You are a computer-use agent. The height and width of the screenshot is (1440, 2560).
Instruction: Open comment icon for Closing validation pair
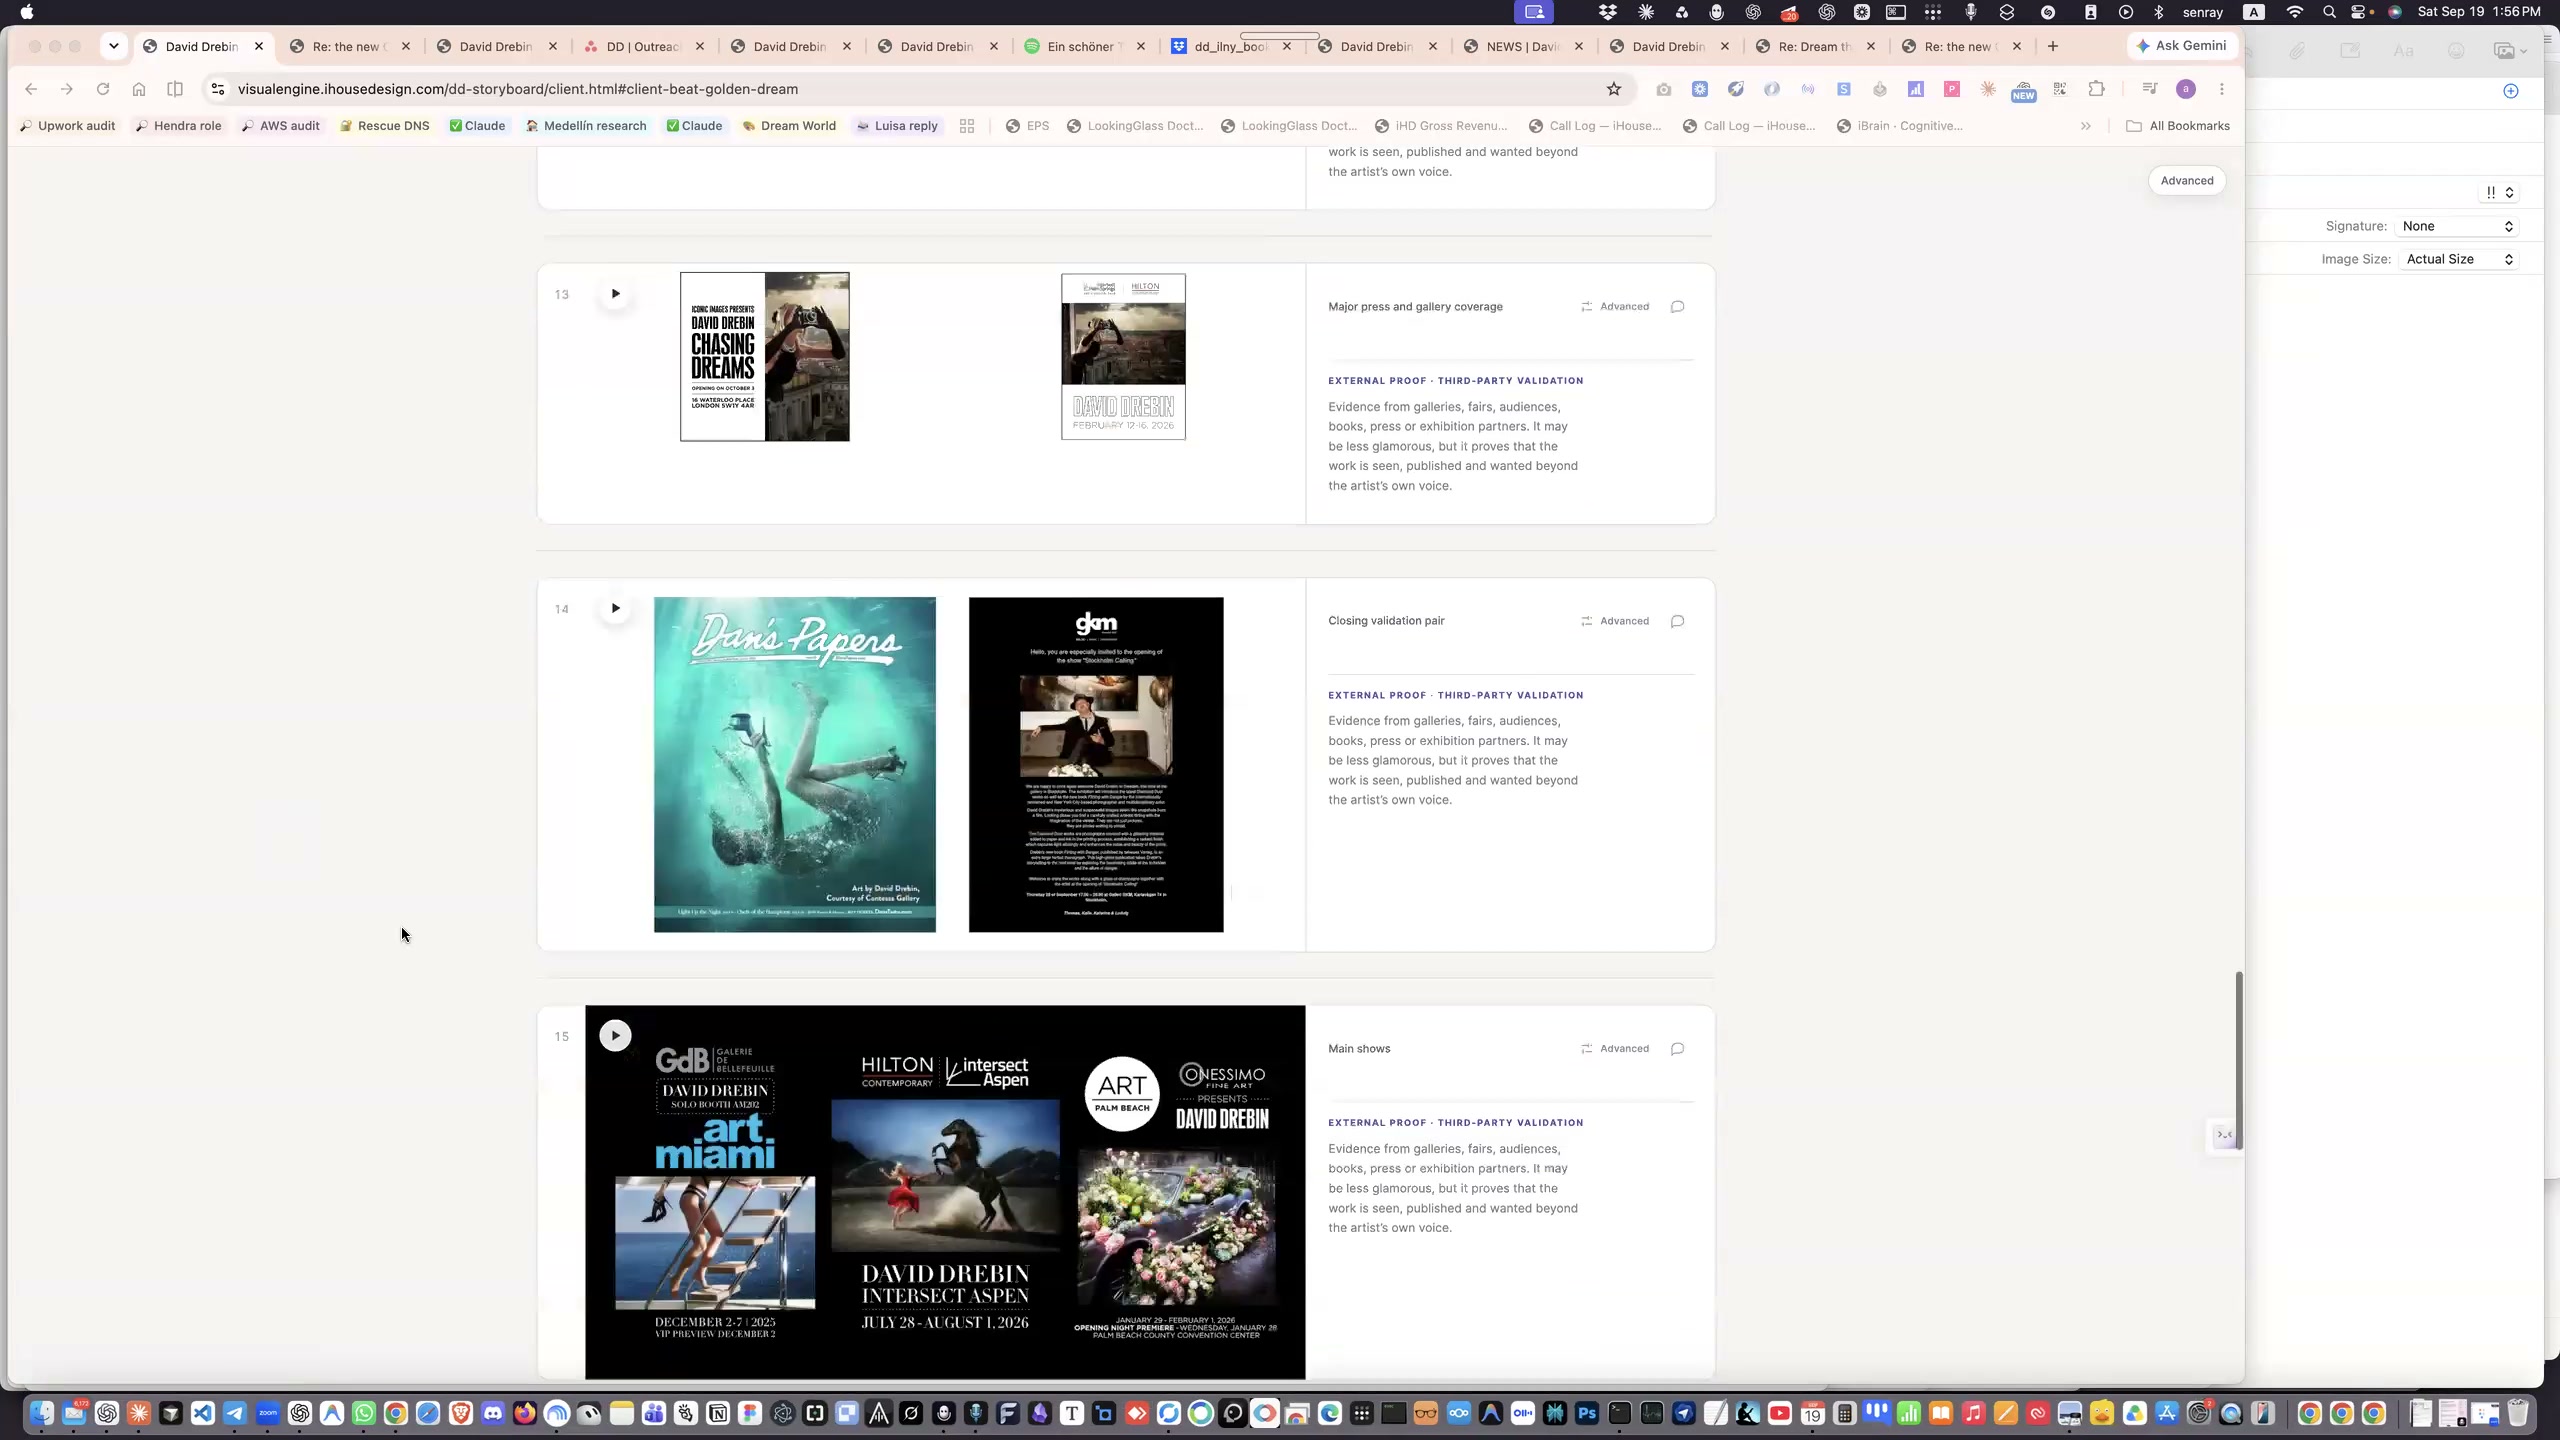1677,621
